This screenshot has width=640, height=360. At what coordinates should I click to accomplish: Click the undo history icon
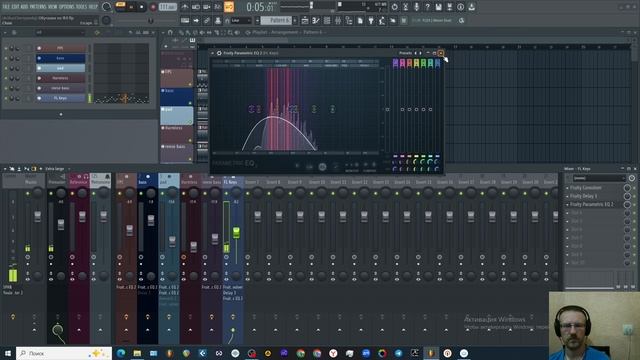pos(394,7)
